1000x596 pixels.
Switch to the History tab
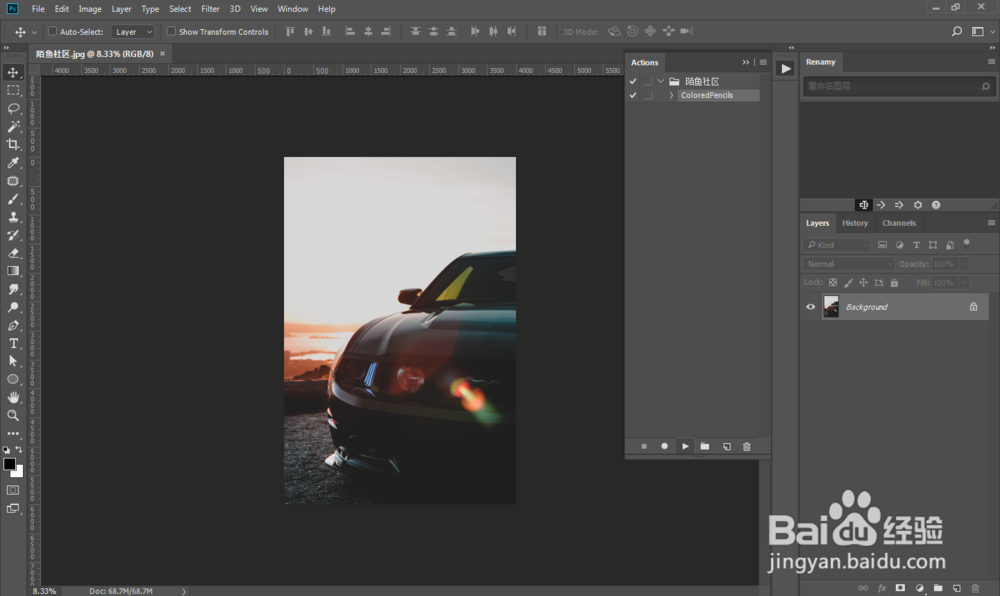coord(855,223)
